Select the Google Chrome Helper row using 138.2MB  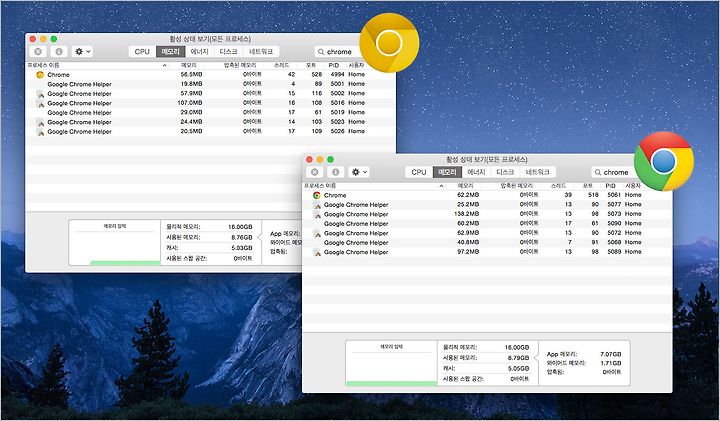coord(487,214)
